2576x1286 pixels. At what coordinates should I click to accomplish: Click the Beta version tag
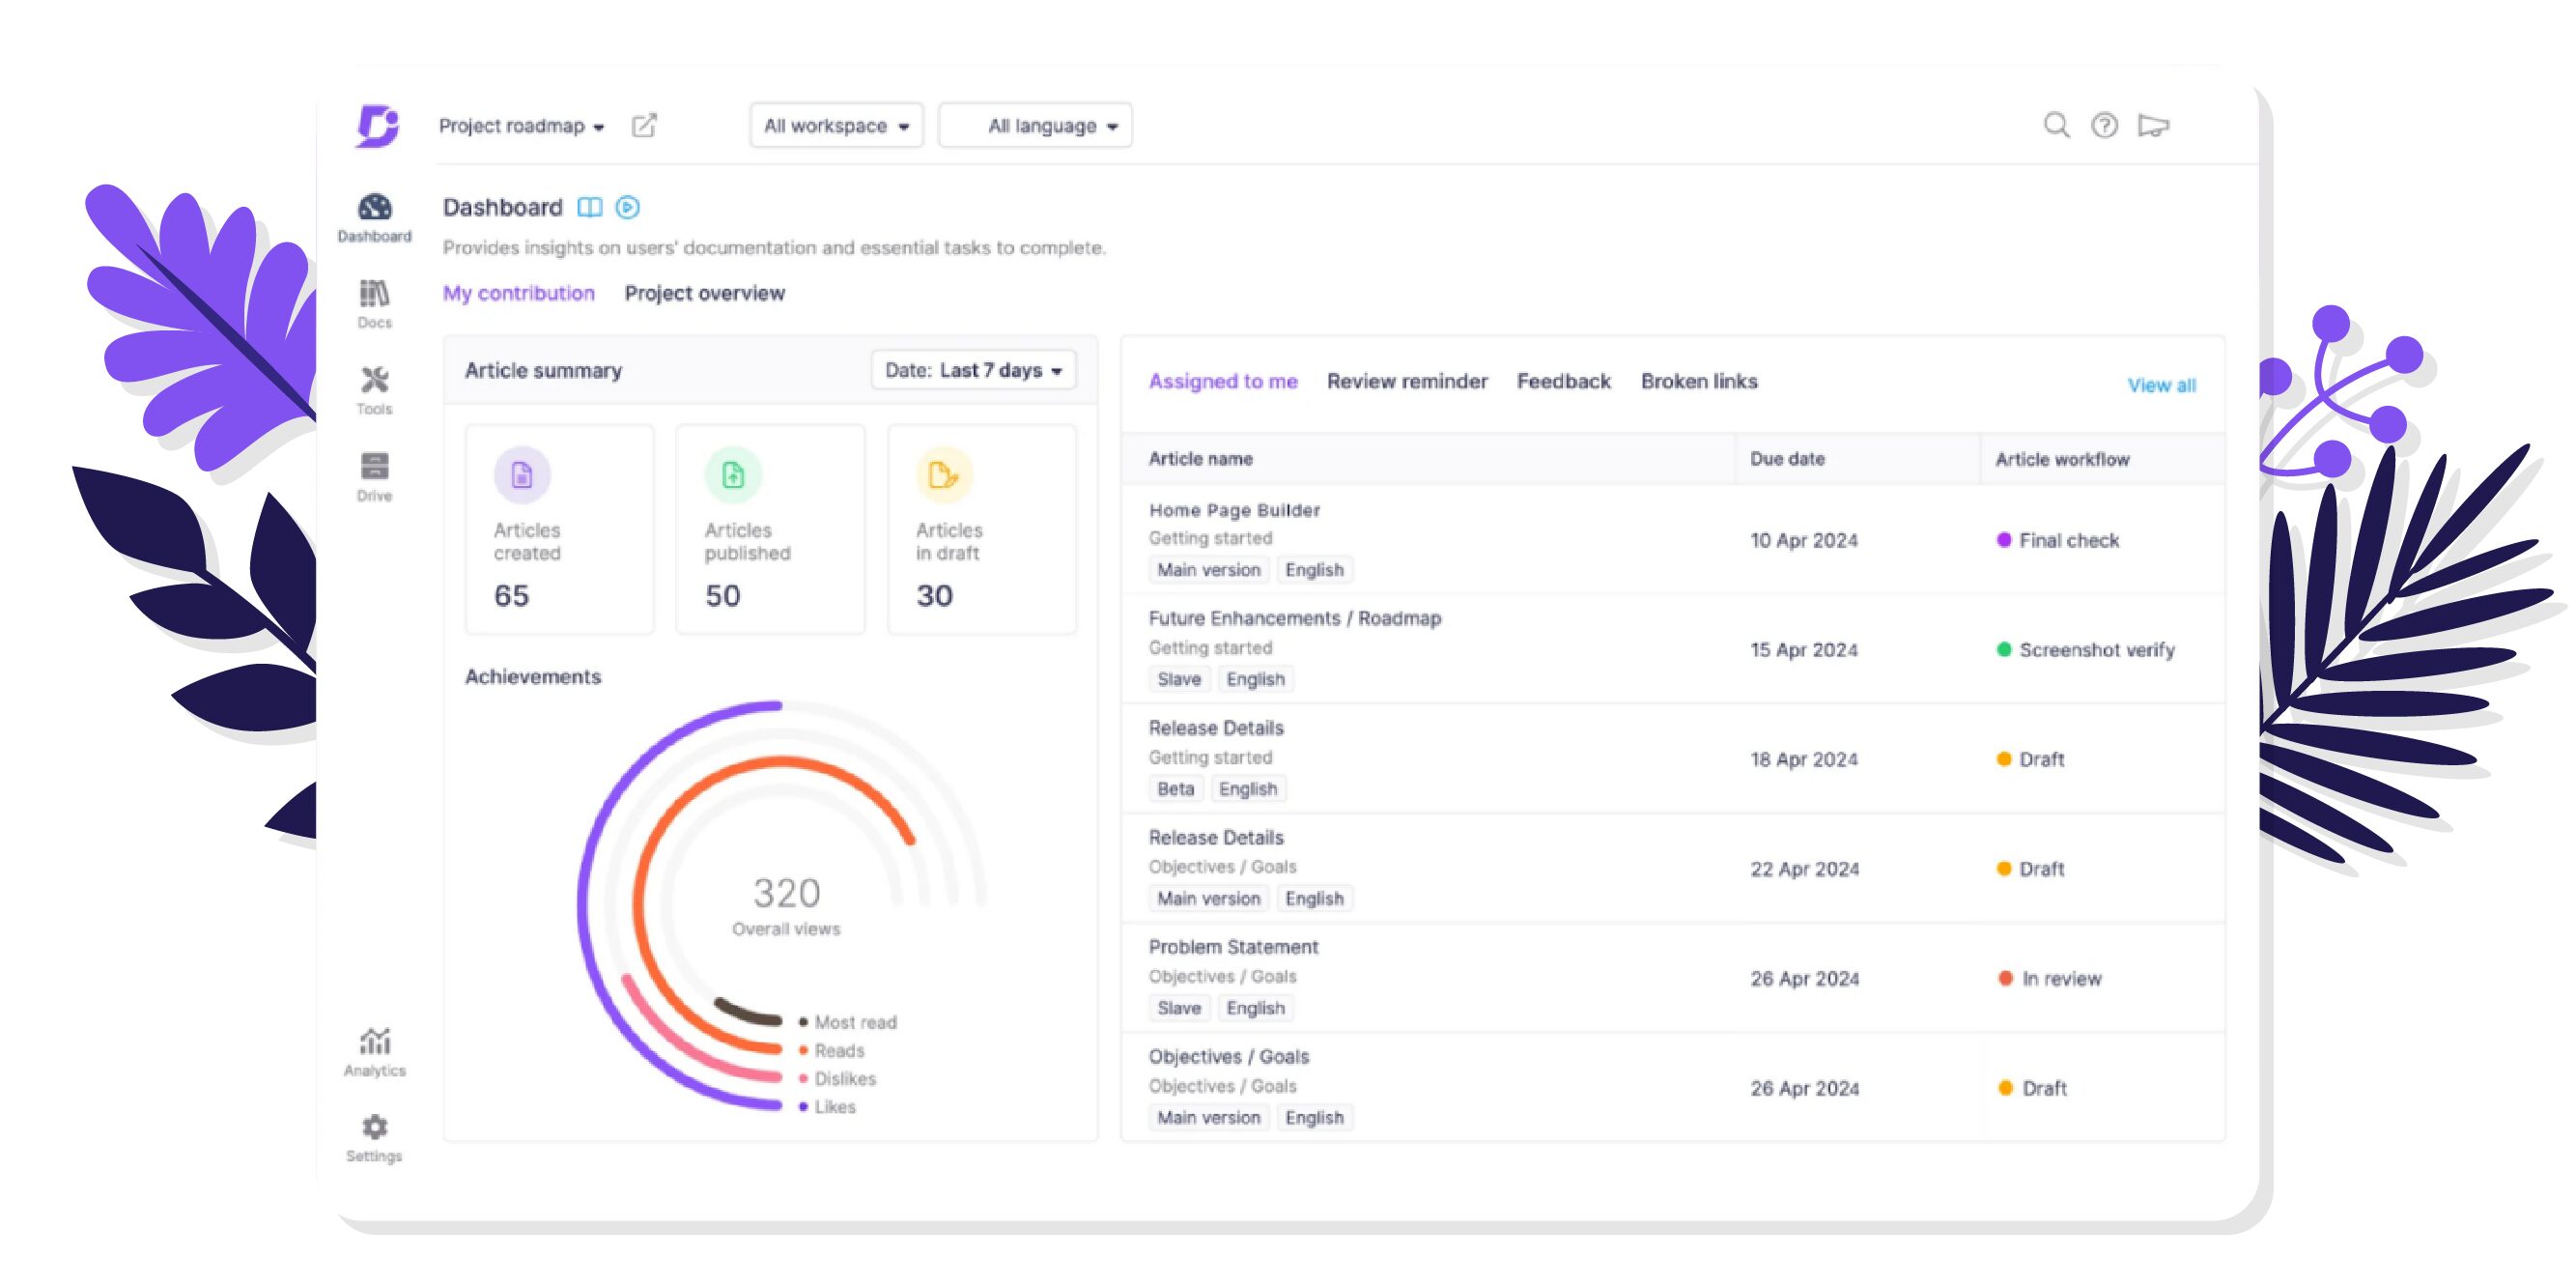click(x=1175, y=789)
